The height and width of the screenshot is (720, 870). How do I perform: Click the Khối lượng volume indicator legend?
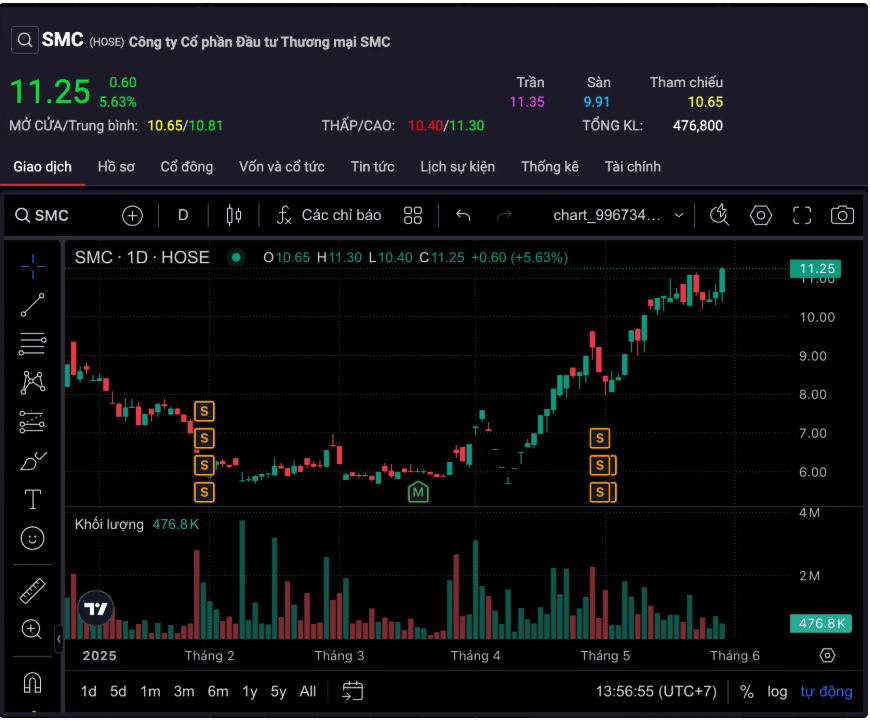(109, 524)
